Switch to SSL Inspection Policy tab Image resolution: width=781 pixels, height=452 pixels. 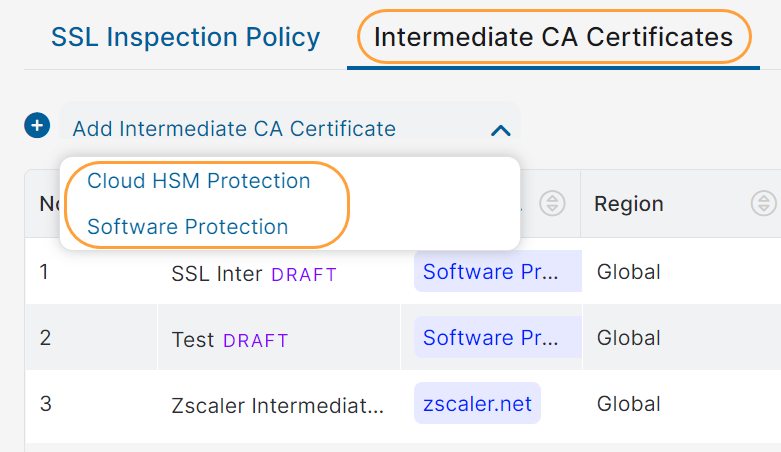coord(186,38)
